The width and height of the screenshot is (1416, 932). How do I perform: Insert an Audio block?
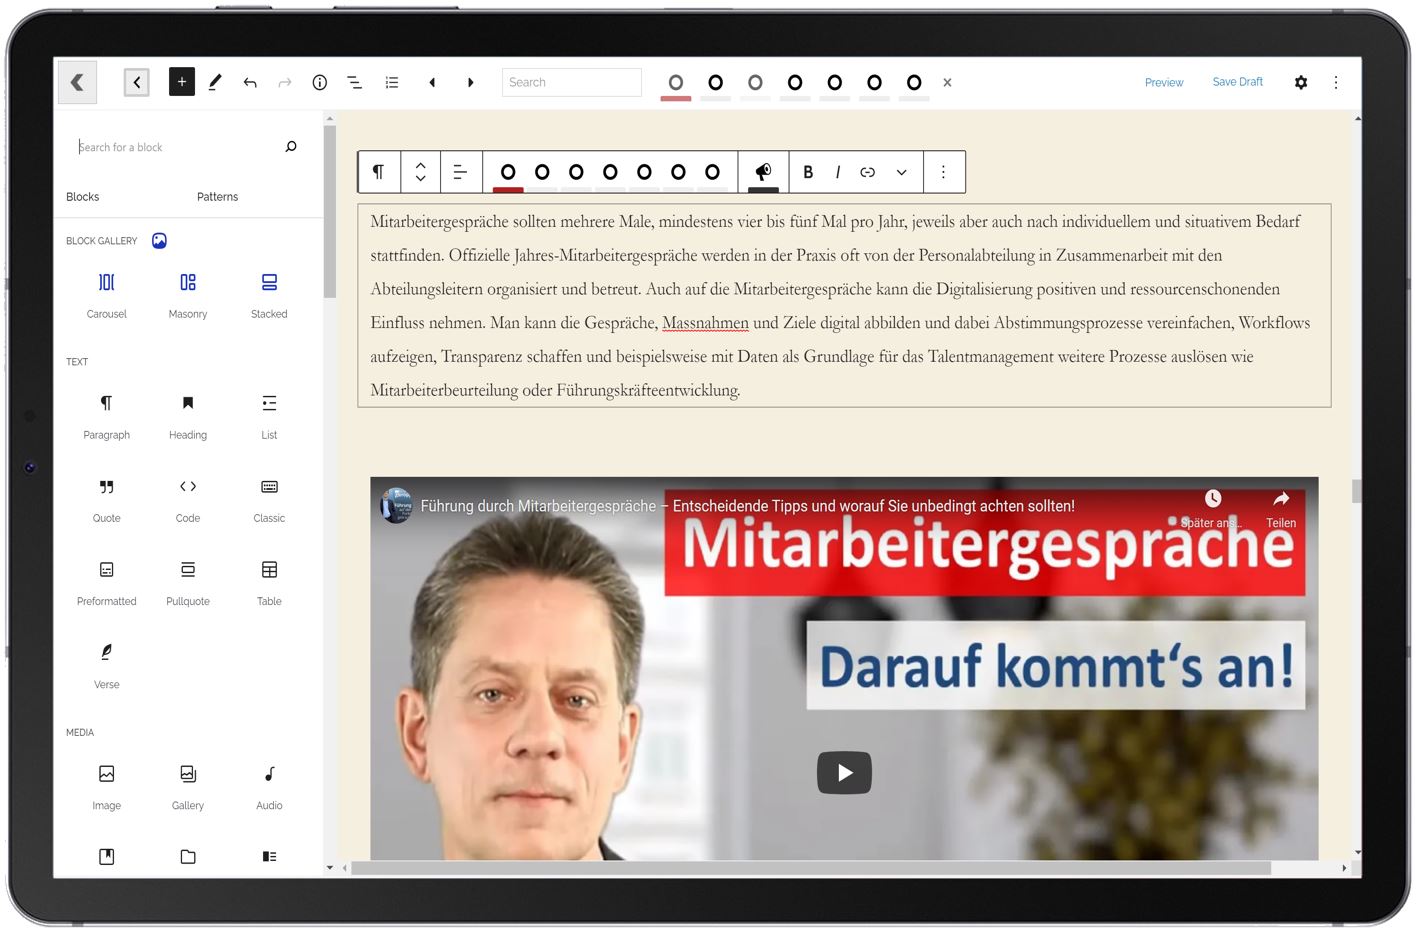pyautogui.click(x=269, y=787)
